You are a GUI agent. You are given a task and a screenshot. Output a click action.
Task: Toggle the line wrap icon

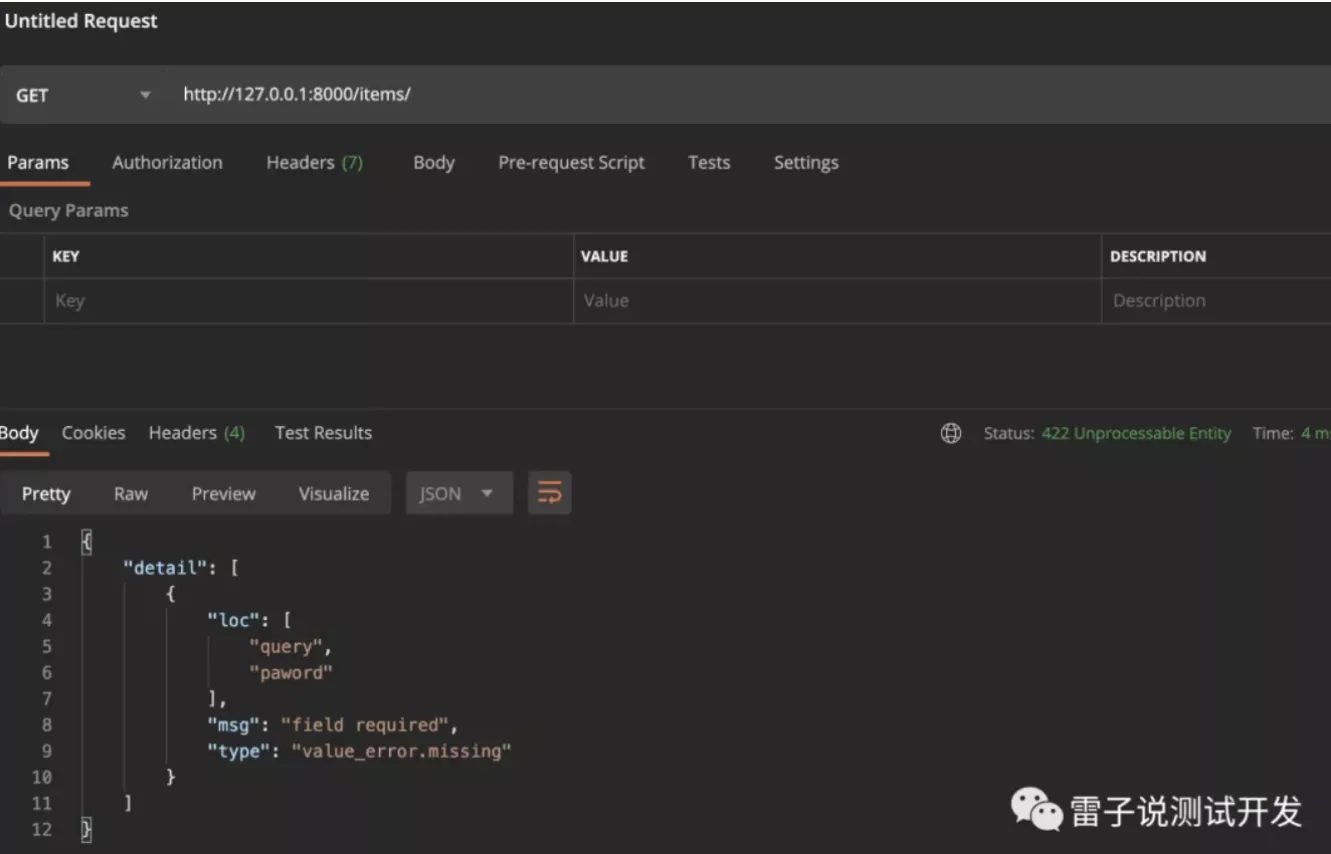pos(550,493)
